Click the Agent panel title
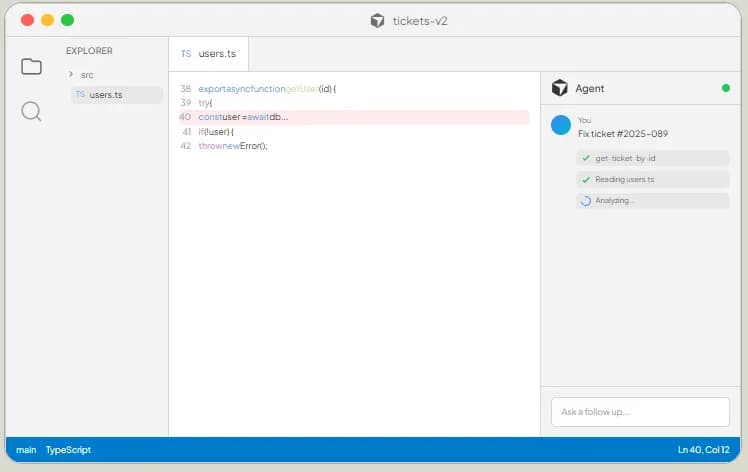748x472 pixels. 590,88
